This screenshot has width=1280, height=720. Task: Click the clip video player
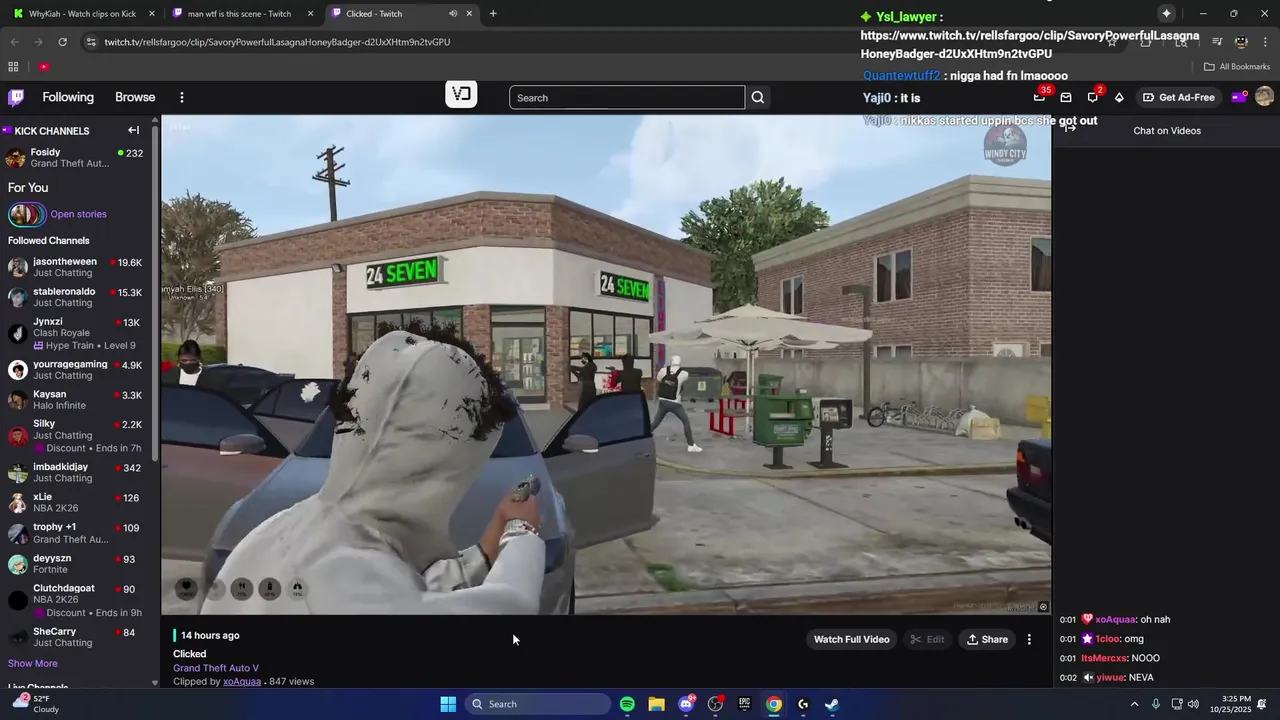(x=606, y=365)
